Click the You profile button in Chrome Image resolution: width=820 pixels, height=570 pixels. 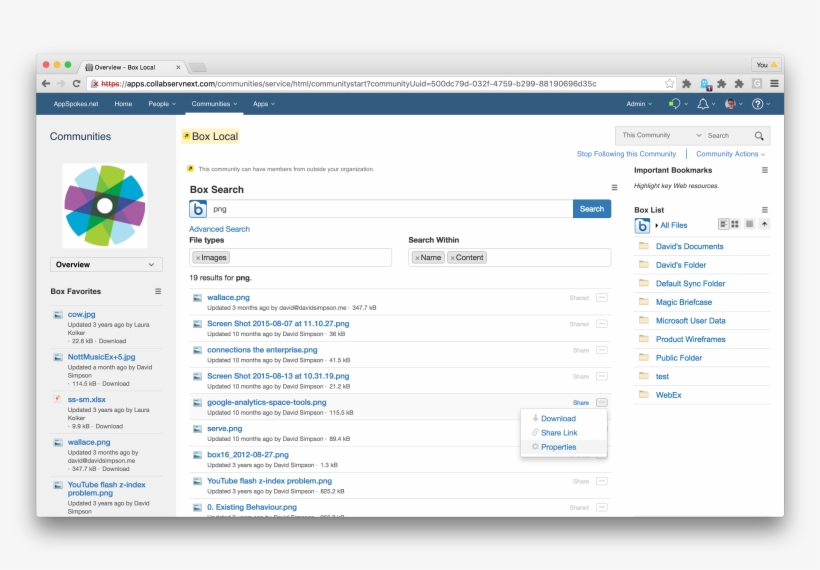[x=766, y=65]
